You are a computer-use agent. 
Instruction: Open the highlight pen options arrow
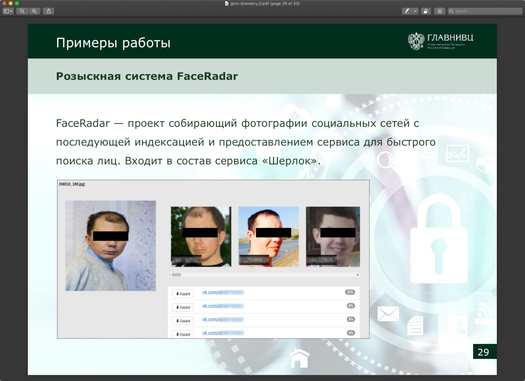[x=415, y=11]
